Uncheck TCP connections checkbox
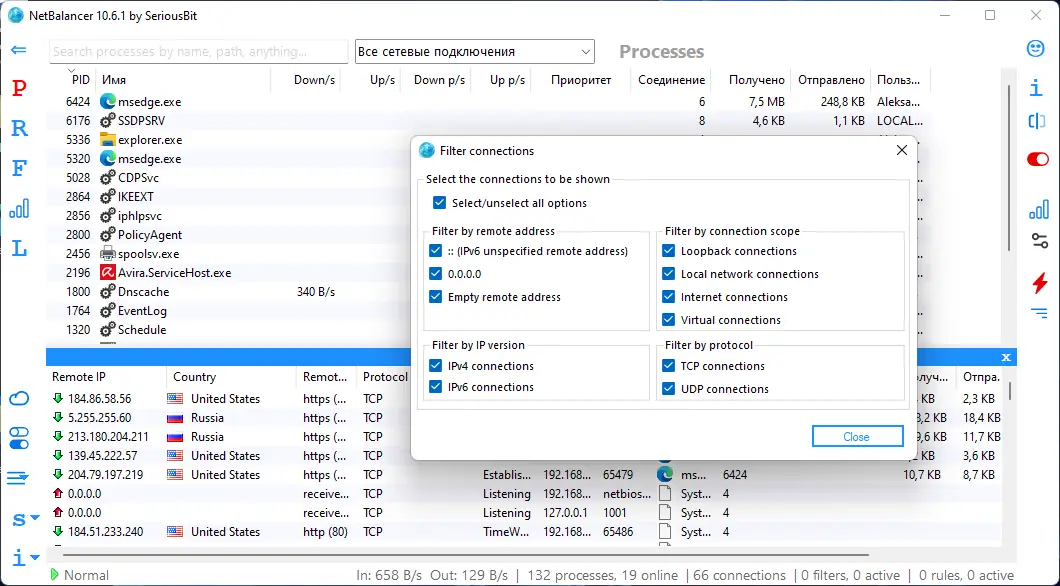Screen dimensions: 1060x586 point(669,366)
